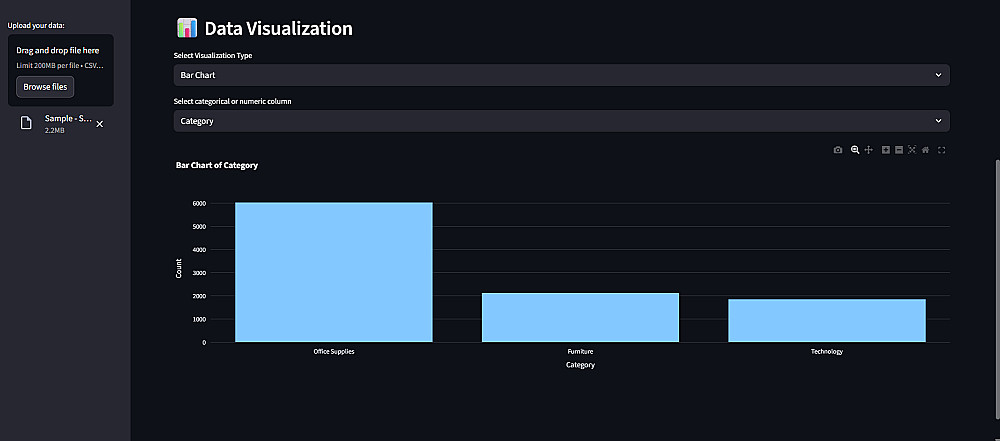This screenshot has width=1000, height=441.
Task: Select the Pan arrows tool
Action: 868,150
